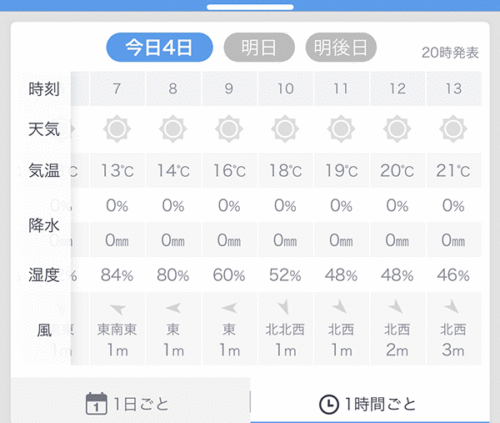Tap the 46% humidity at 13時

tap(453, 275)
